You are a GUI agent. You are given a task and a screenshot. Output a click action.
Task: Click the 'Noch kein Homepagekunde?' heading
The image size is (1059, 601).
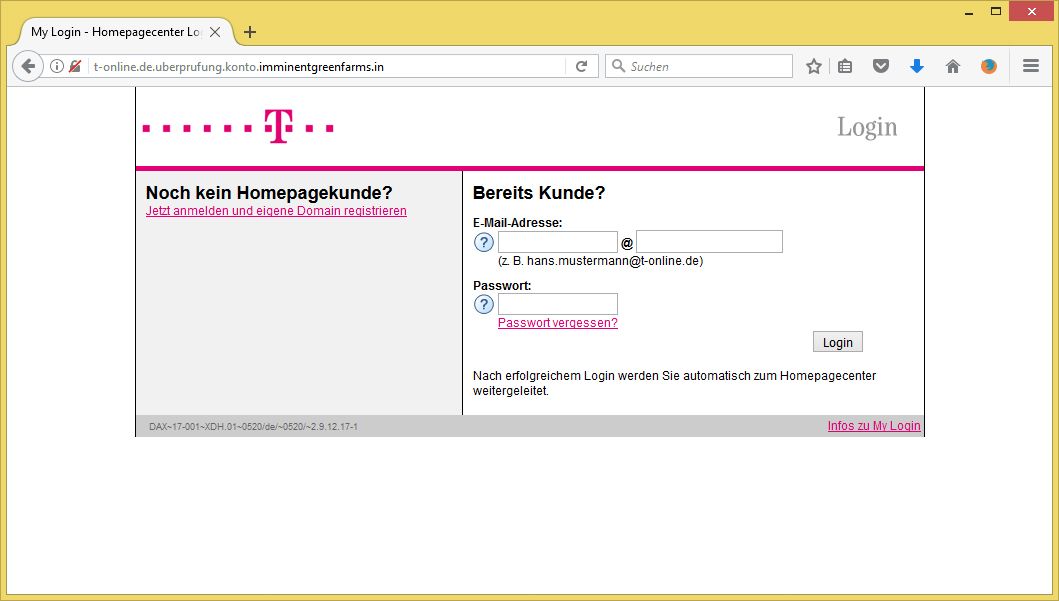(x=269, y=192)
